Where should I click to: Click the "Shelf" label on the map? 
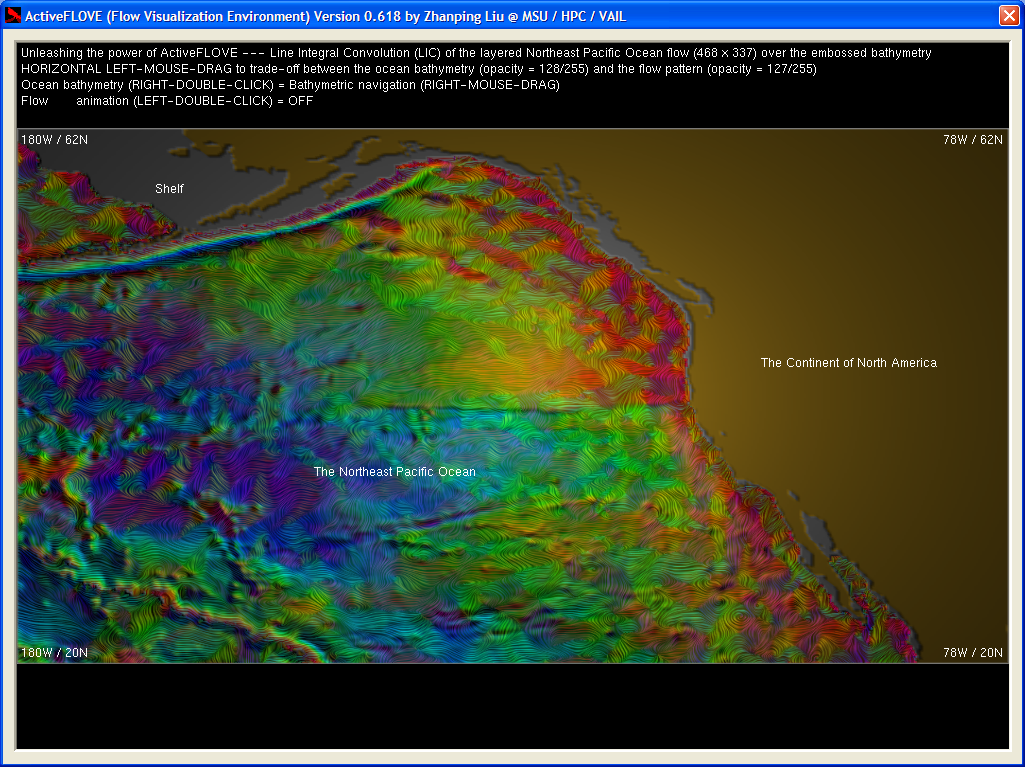point(169,189)
